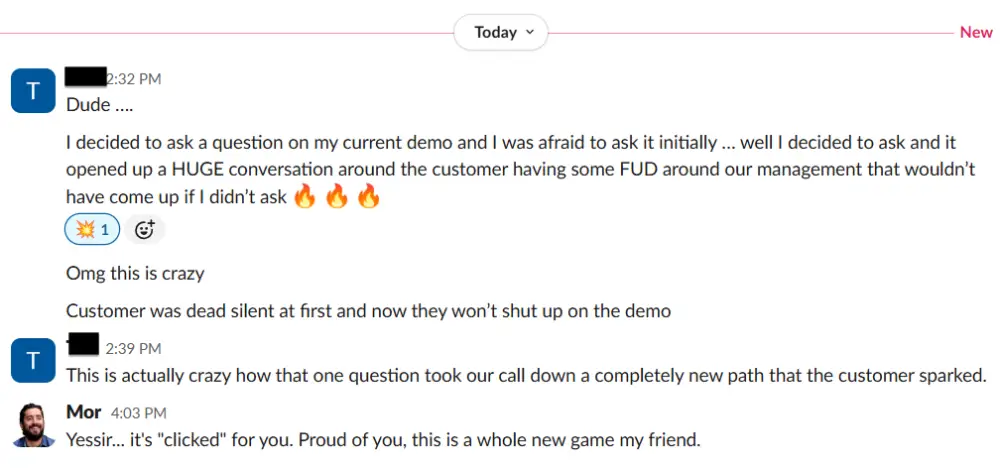
Task: Open the profile via the "Mor" sender name
Action: [x=84, y=412]
